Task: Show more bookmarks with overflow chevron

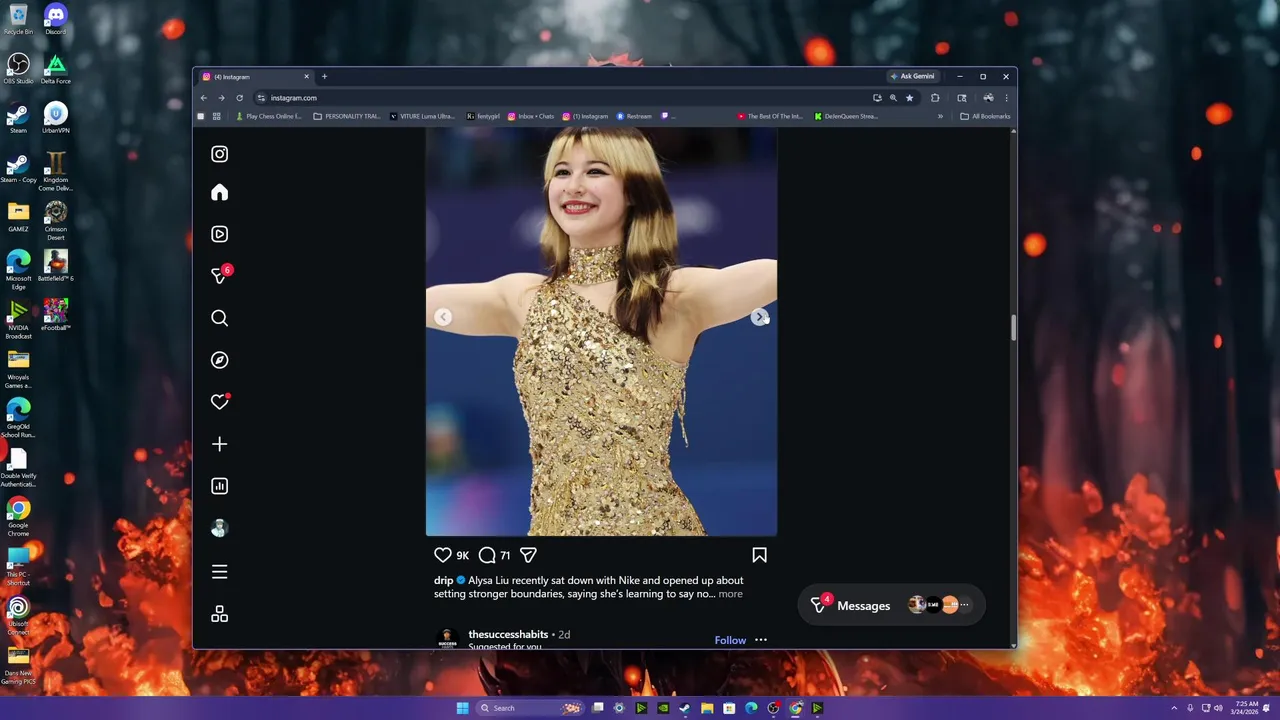Action: click(940, 116)
